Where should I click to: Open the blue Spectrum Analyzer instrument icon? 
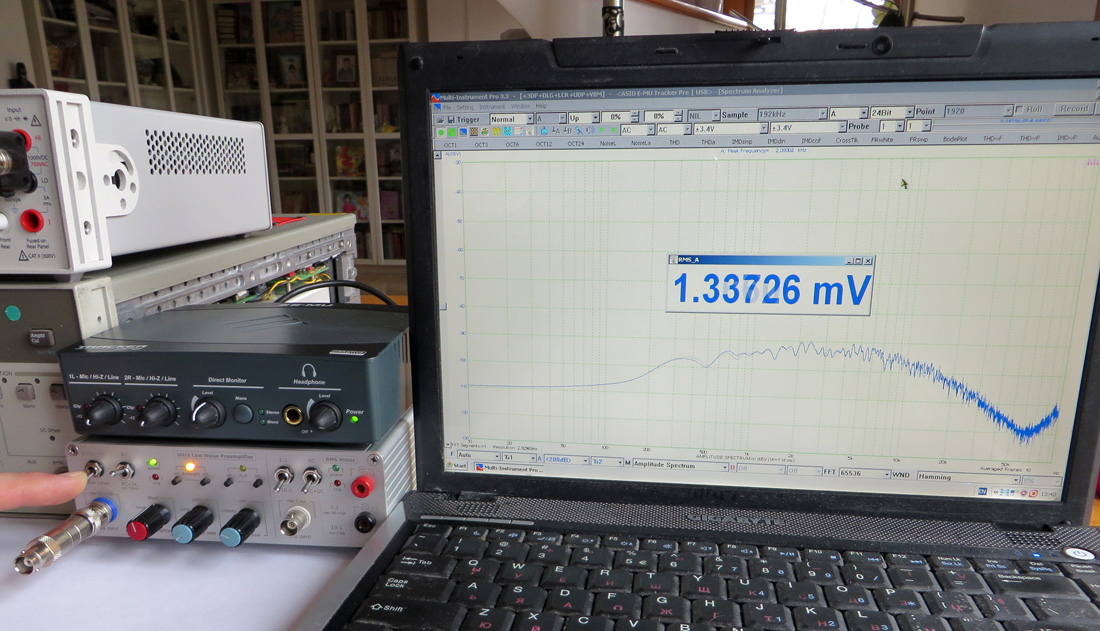(x=463, y=132)
